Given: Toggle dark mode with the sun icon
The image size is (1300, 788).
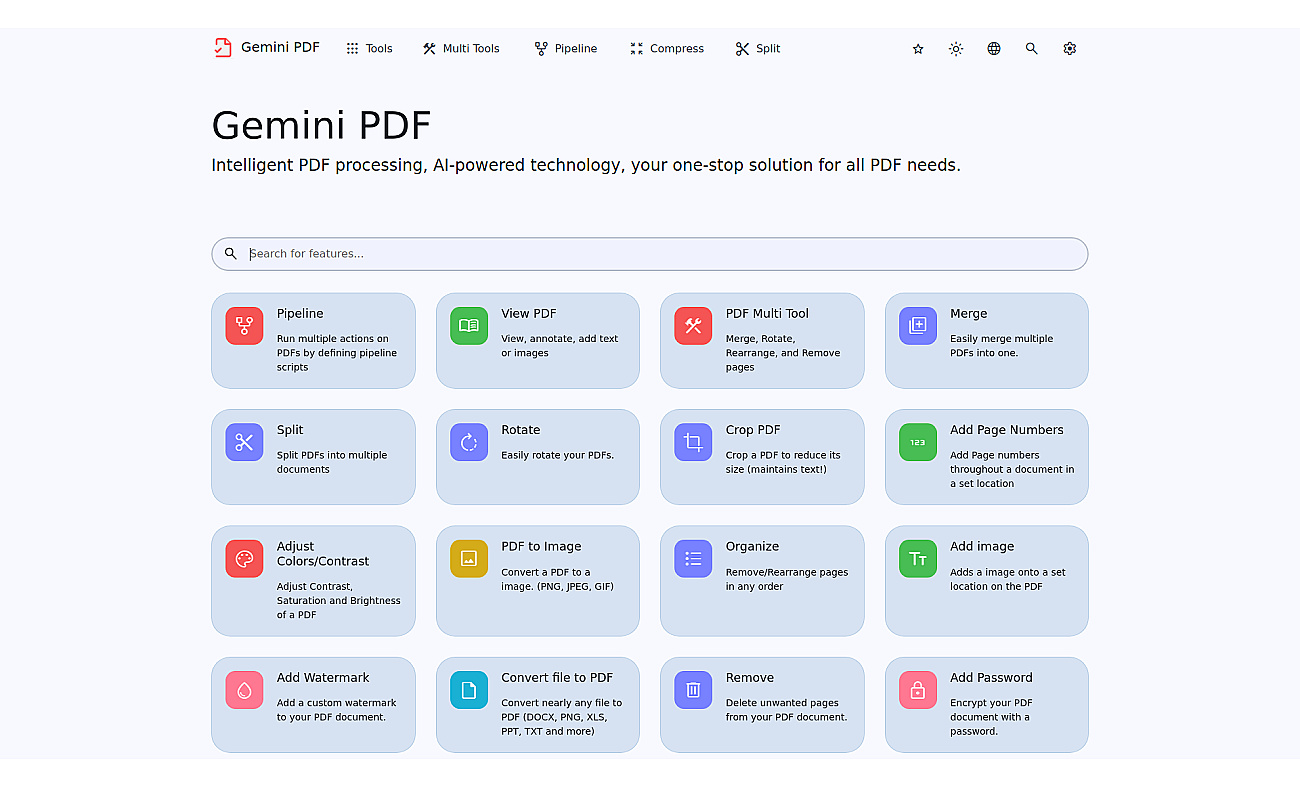Looking at the screenshot, I should click(x=956, y=49).
